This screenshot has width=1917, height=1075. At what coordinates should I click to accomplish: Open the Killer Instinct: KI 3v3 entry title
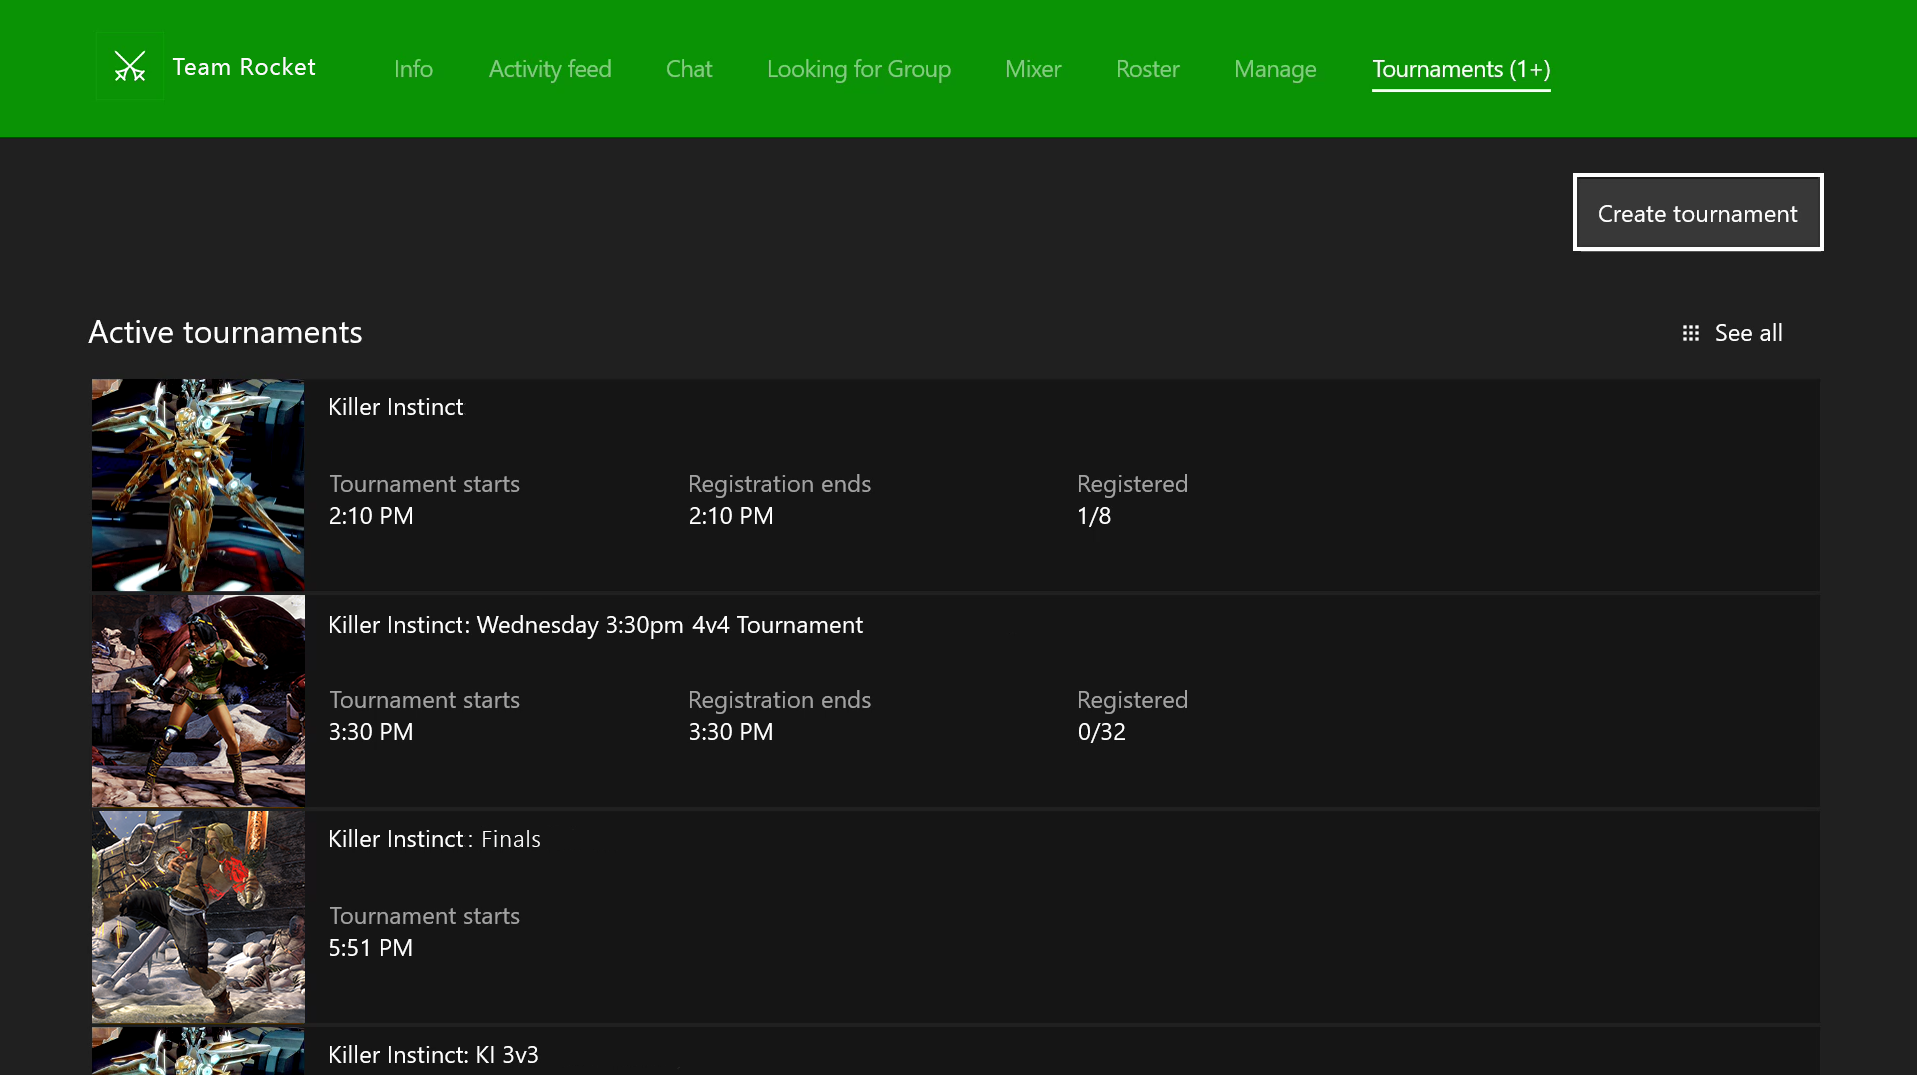(433, 1055)
